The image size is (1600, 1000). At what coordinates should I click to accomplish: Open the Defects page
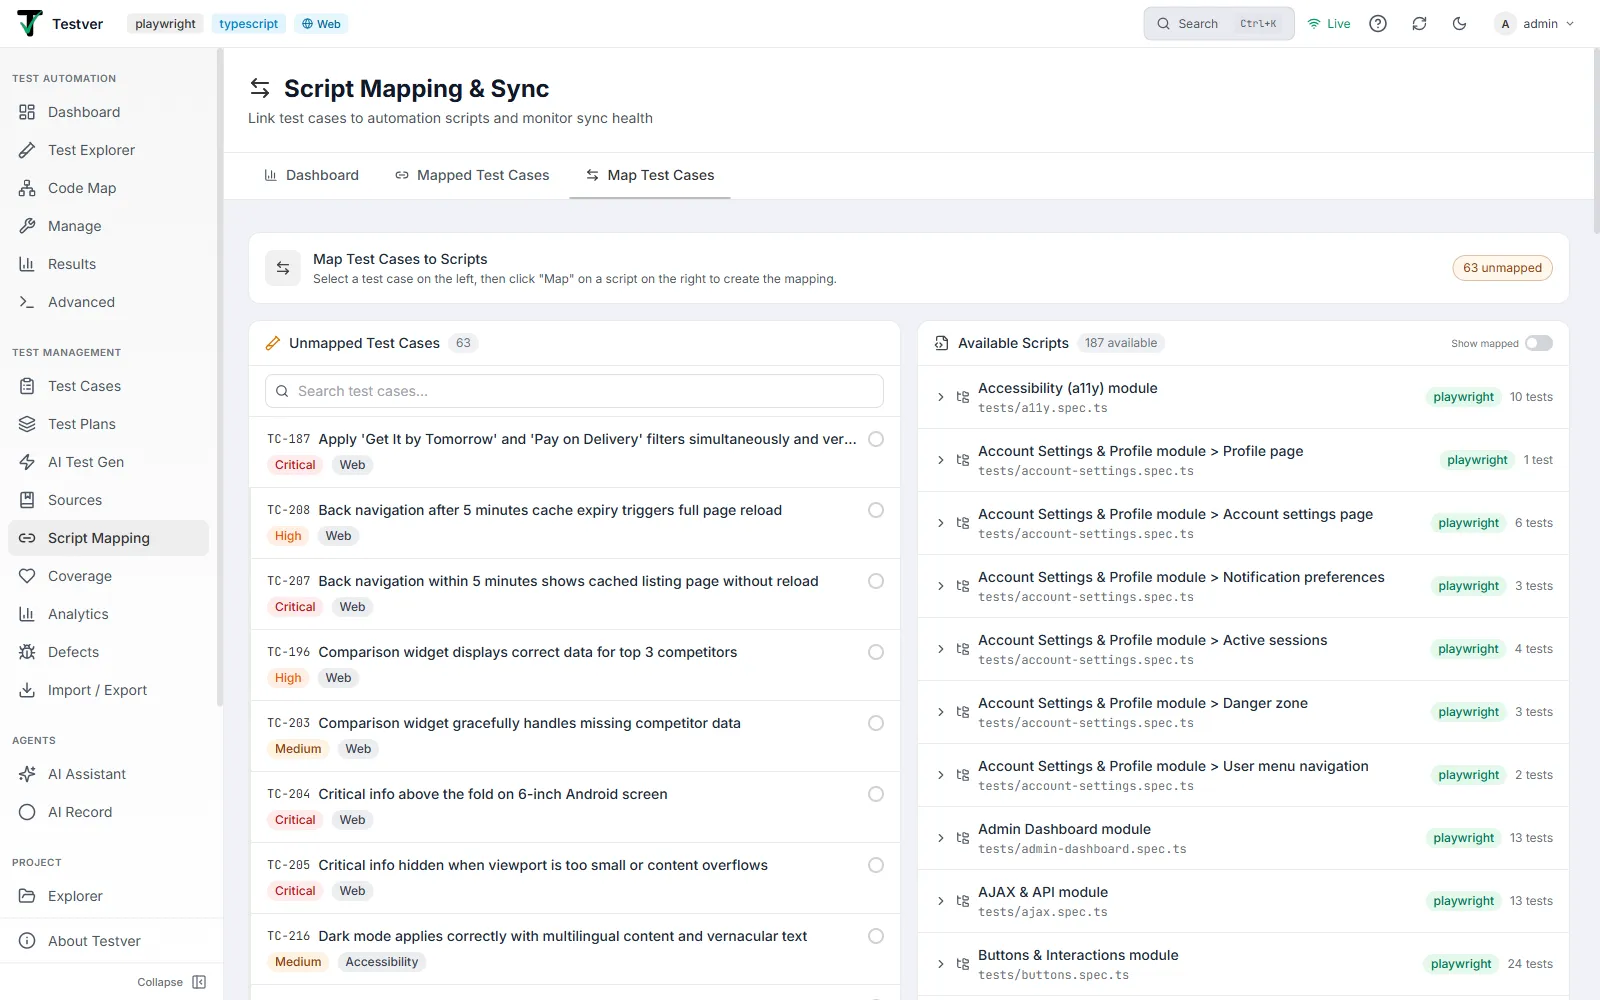click(x=108, y=652)
